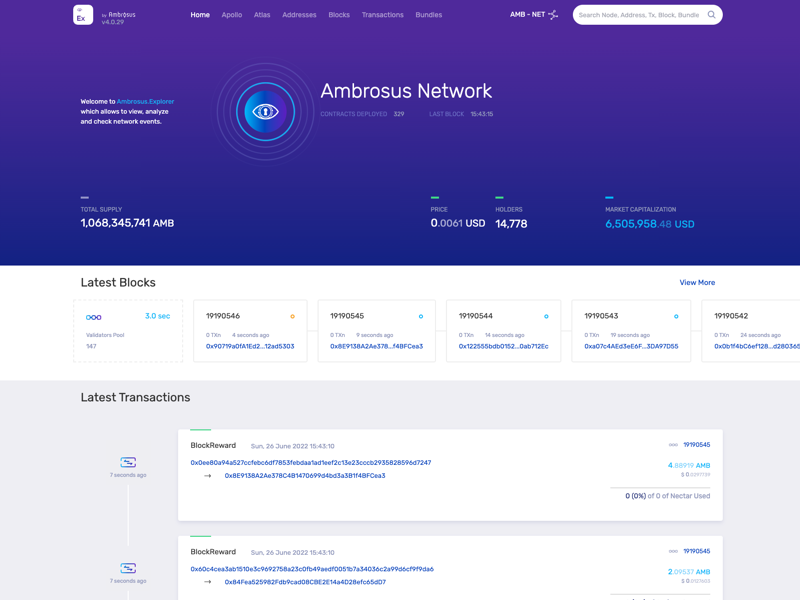The width and height of the screenshot is (800, 600).
Task: Click the validators pool chain icon
Action: tap(93, 317)
